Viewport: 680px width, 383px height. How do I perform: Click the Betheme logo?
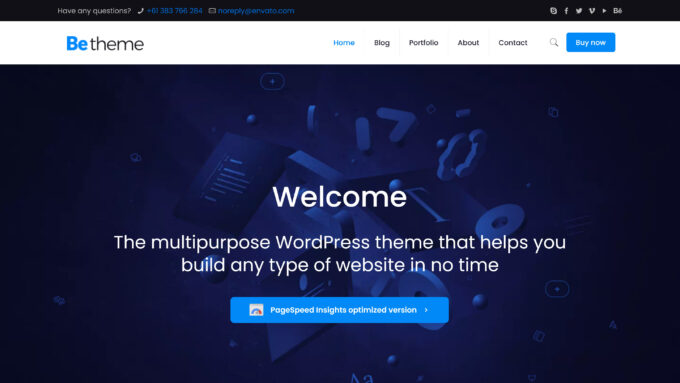coord(105,43)
